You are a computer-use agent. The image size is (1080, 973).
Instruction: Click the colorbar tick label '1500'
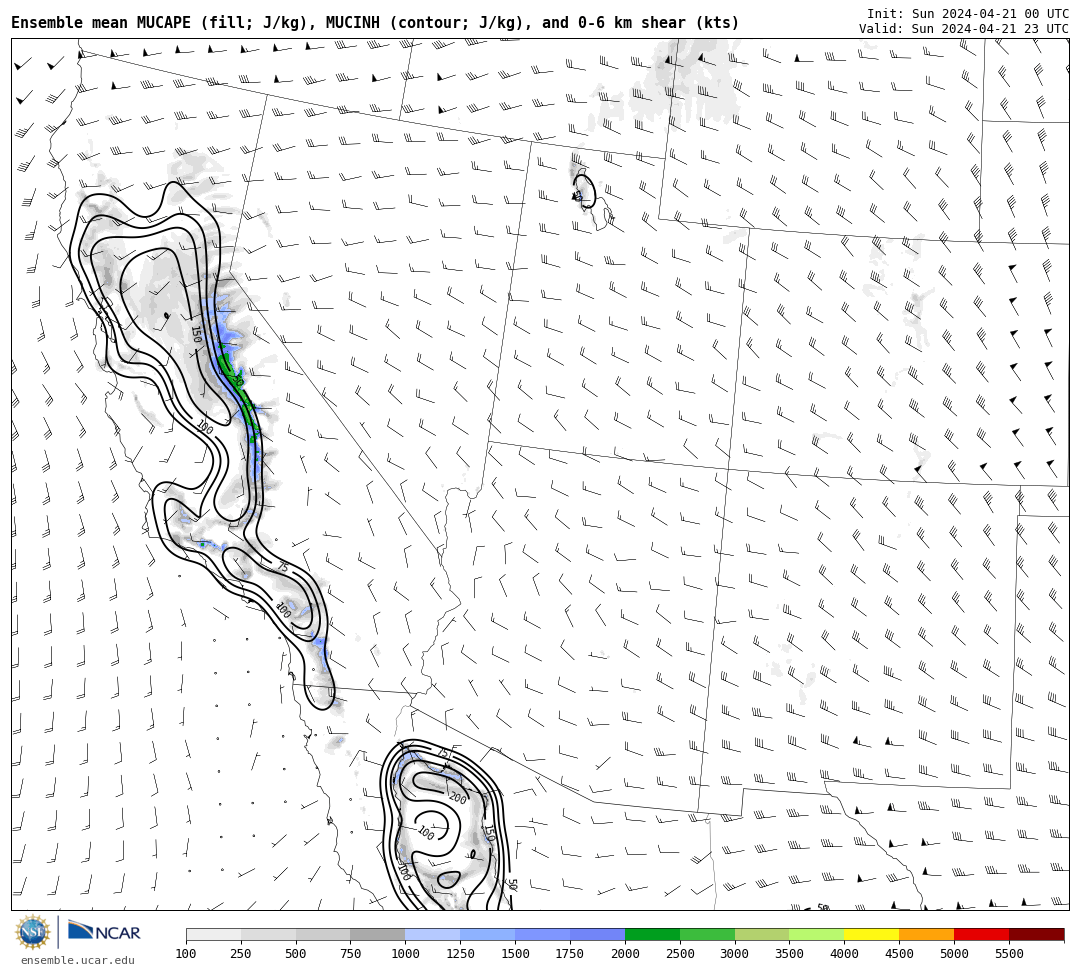point(515,954)
